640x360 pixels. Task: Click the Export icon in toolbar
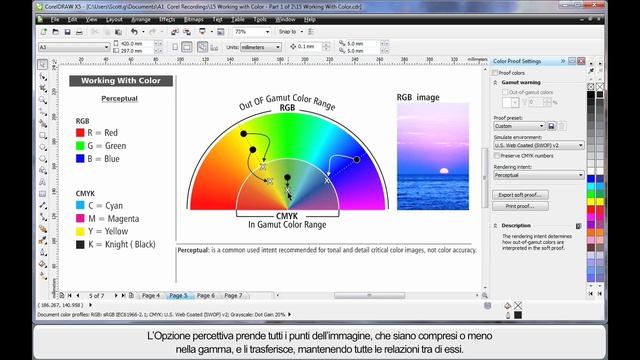[187, 32]
